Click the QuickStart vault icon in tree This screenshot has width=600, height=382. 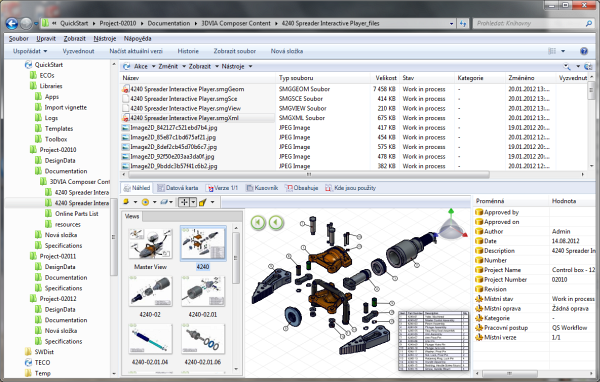tap(28, 65)
